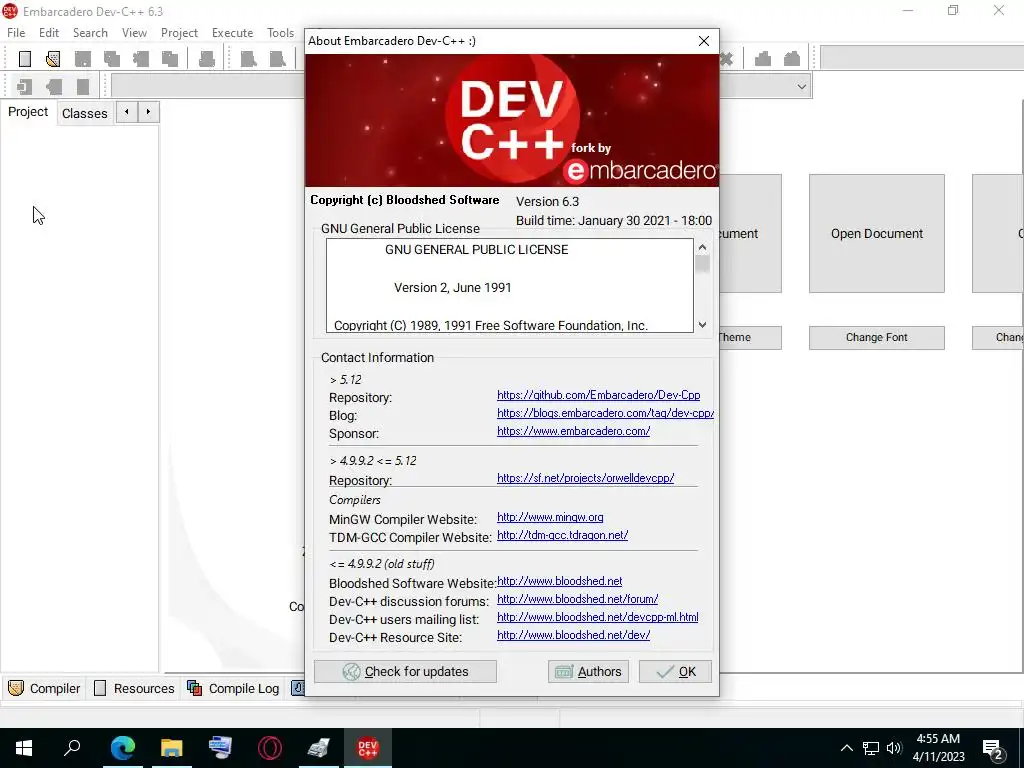
Task: Click the volume speaker tray icon
Action: (894, 748)
